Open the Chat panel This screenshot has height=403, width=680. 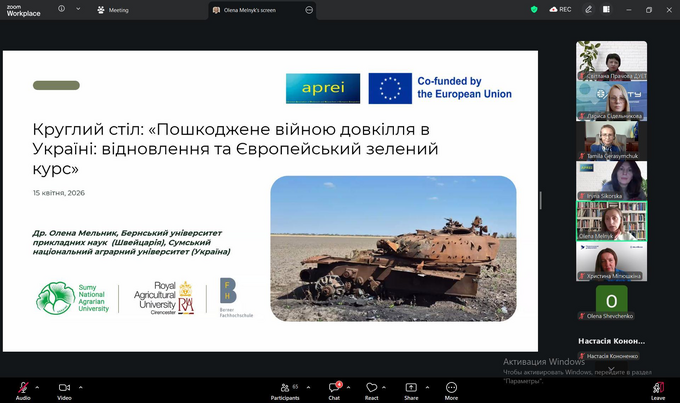click(334, 386)
